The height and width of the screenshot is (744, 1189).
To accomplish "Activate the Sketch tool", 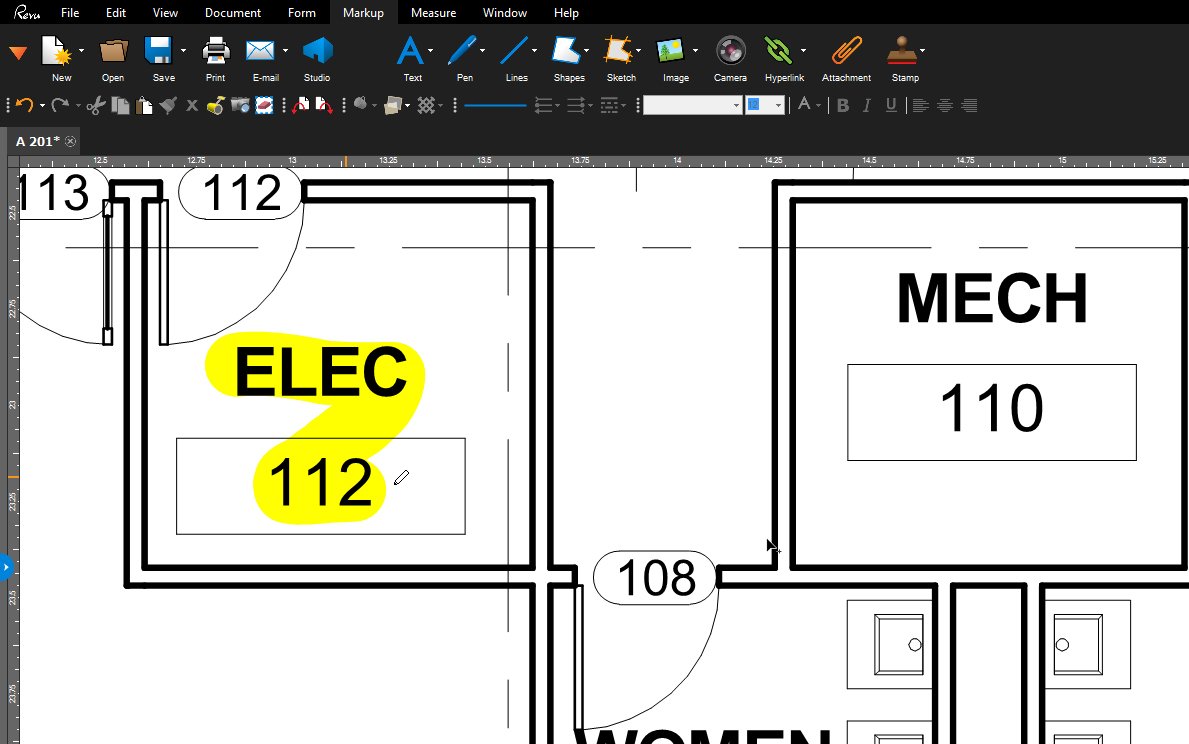I will (618, 52).
